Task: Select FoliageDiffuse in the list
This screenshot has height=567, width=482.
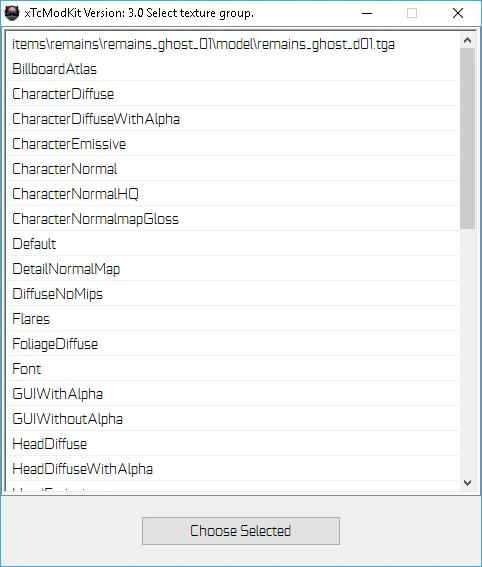Action: click(x=233, y=343)
